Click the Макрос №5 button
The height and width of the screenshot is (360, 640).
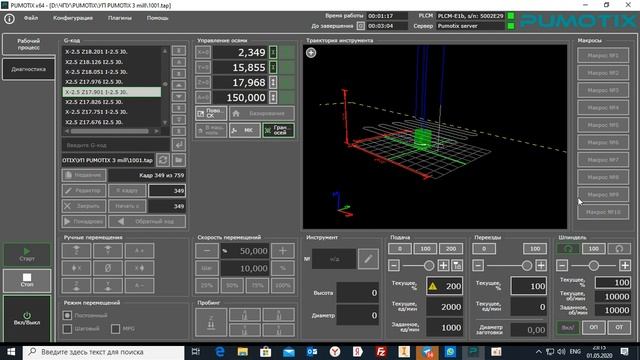(603, 125)
